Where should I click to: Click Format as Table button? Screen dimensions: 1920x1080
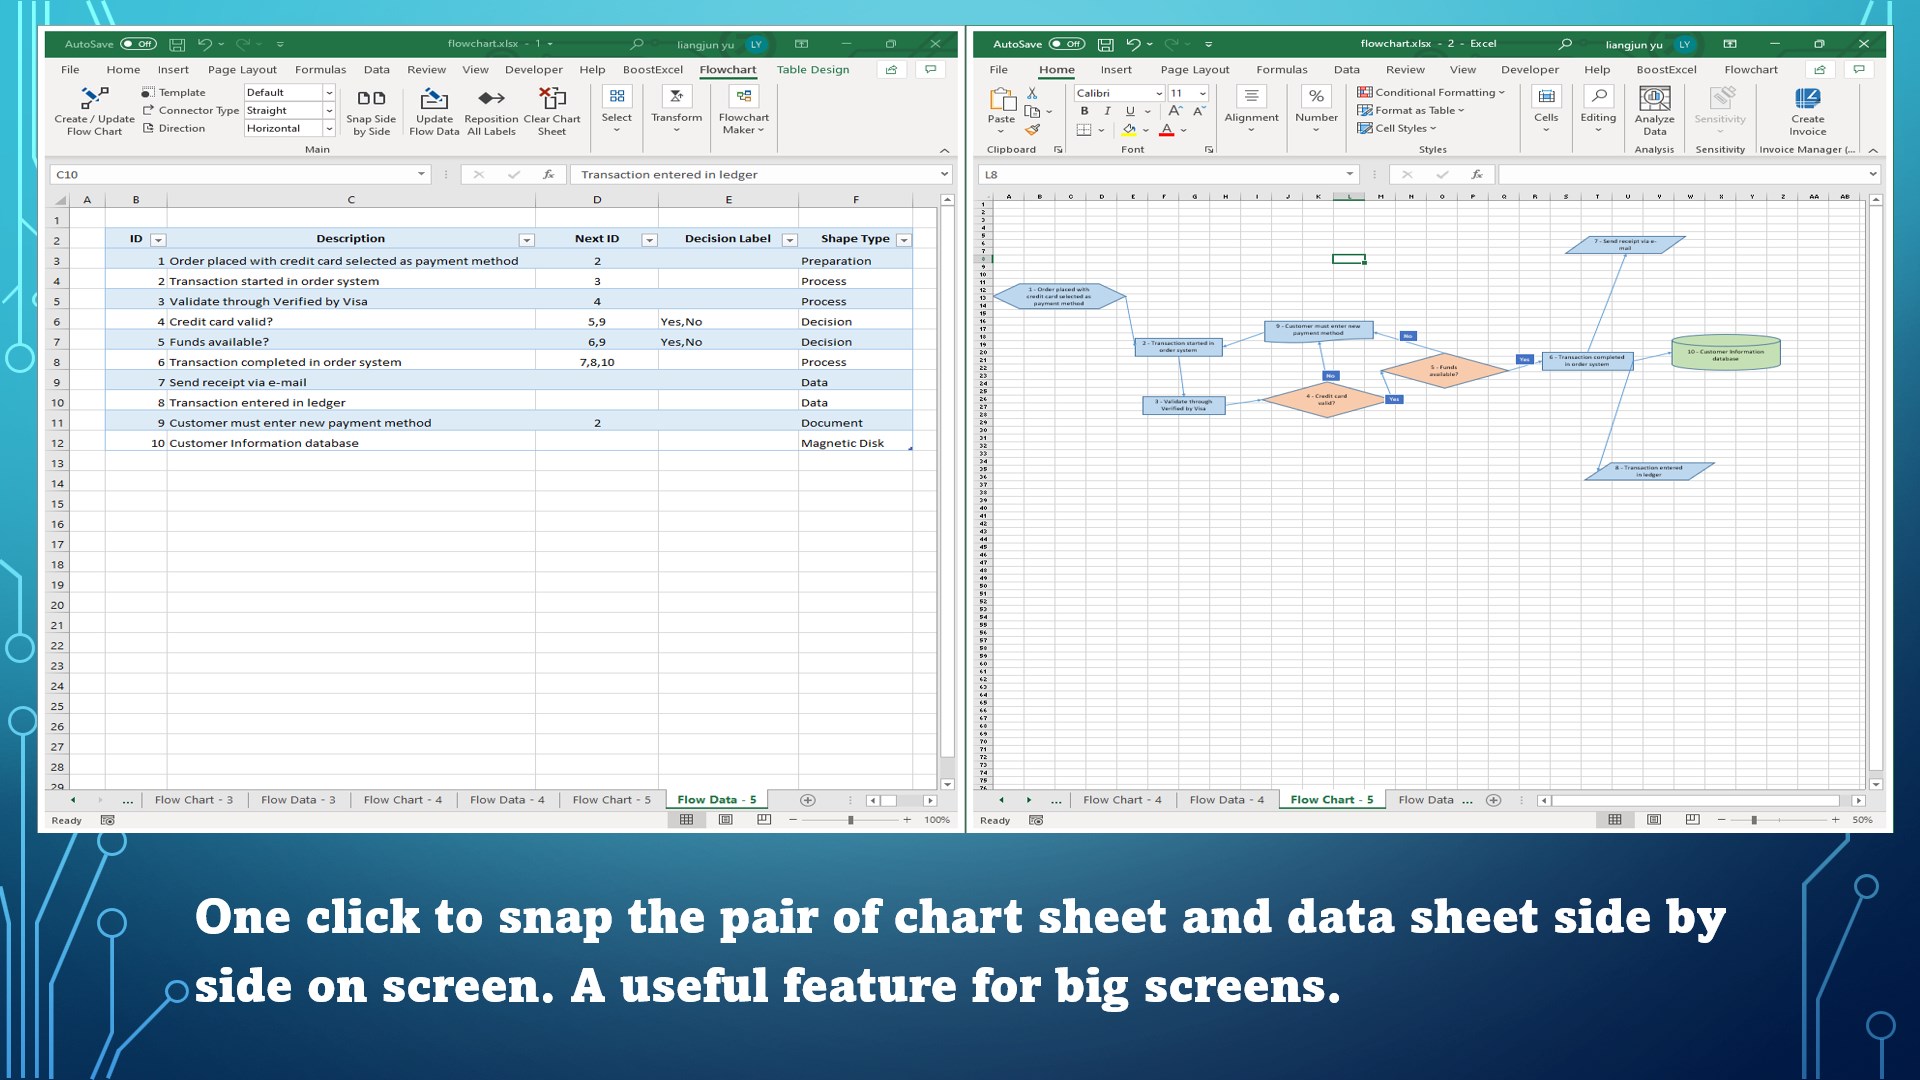1411,110
